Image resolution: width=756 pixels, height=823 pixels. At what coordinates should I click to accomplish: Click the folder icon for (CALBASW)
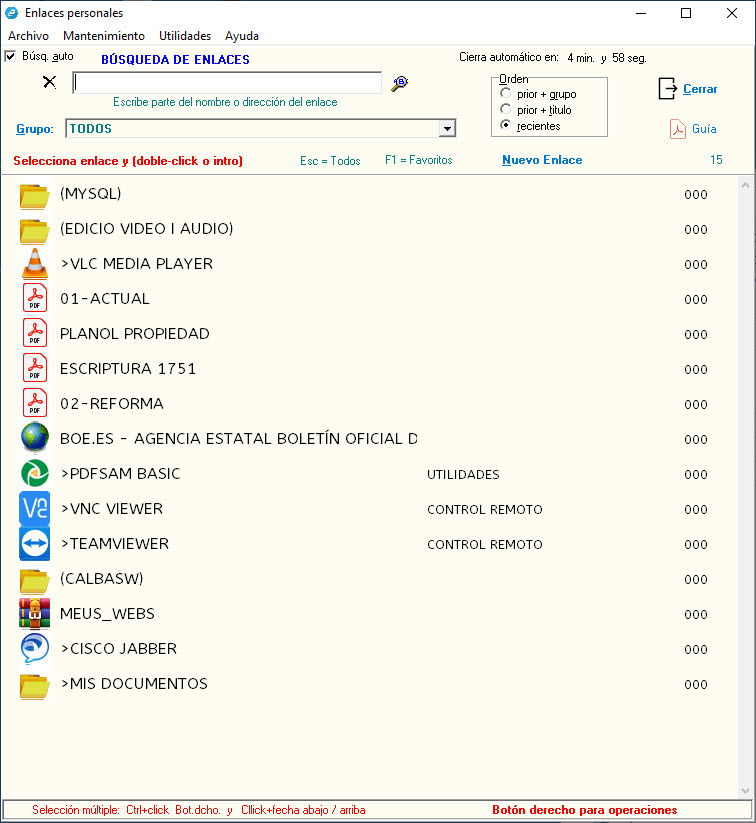pyautogui.click(x=35, y=581)
